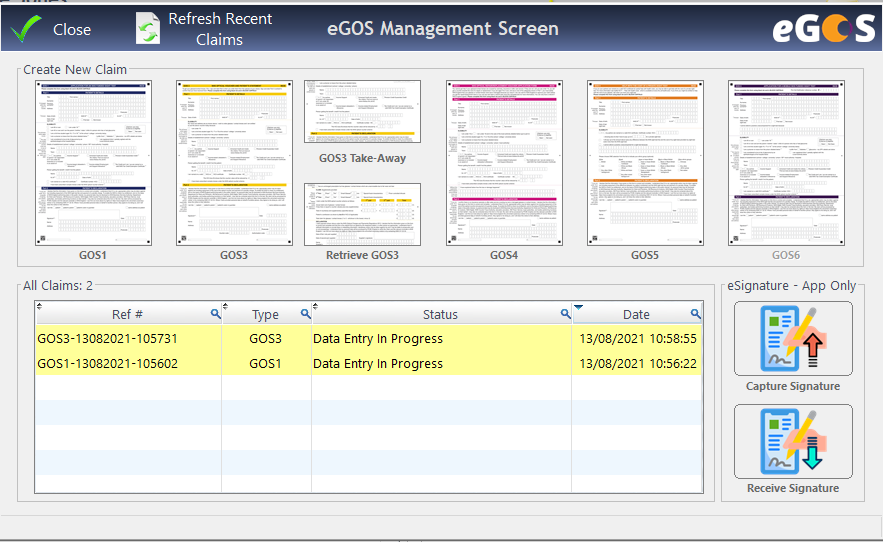Click the Refresh Recent Claims text
This screenshot has width=883, height=542.
pos(220,29)
